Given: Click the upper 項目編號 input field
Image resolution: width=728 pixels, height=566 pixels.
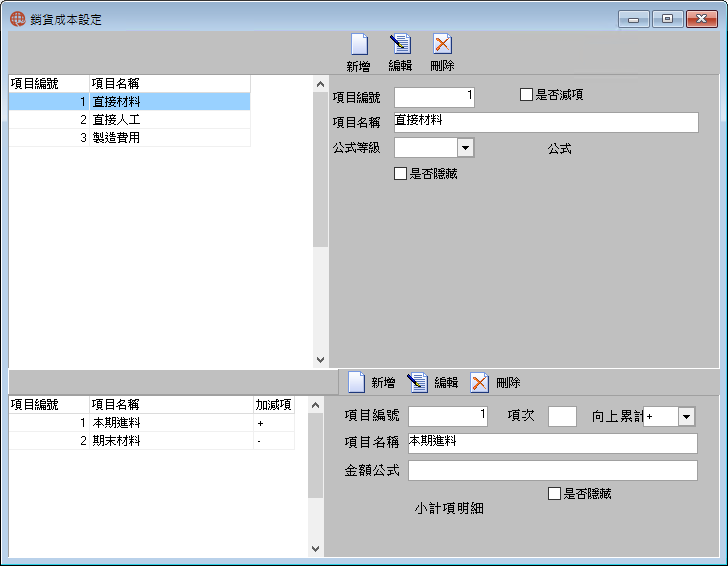Looking at the screenshot, I should (x=434, y=97).
